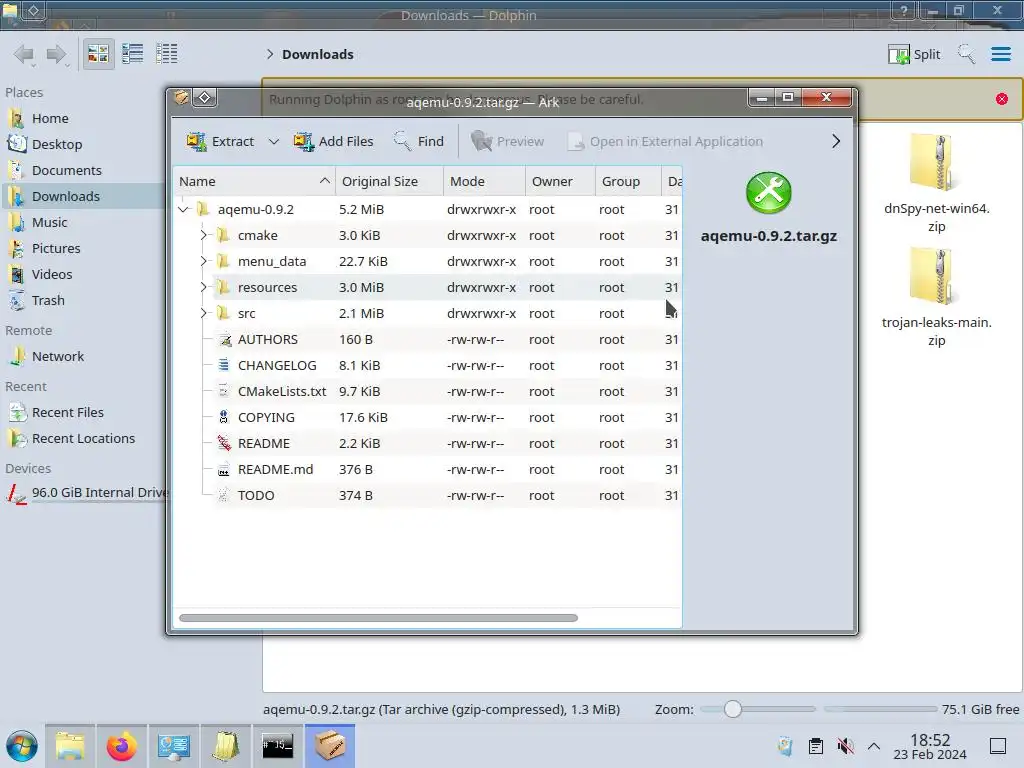Select the COPYING file icon

click(224, 417)
